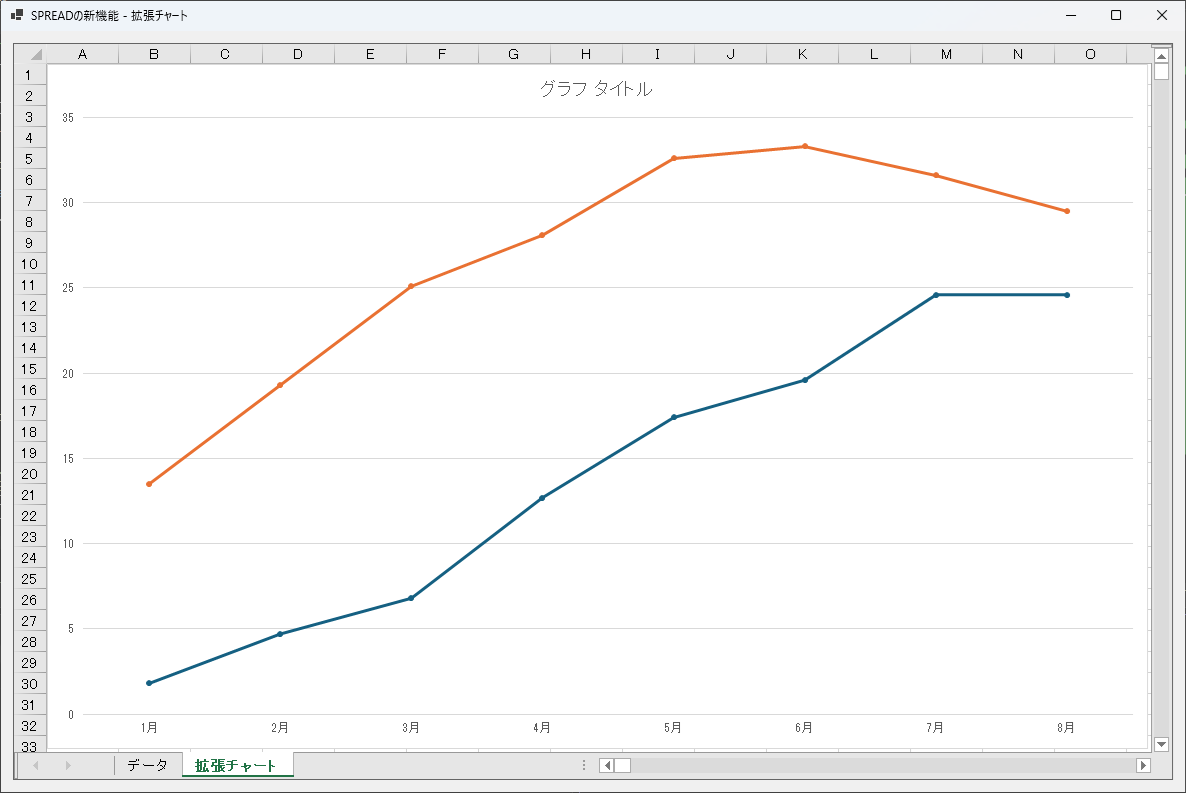The height and width of the screenshot is (793, 1186).
Task: Click the 20 value axis label
Action: [68, 374]
